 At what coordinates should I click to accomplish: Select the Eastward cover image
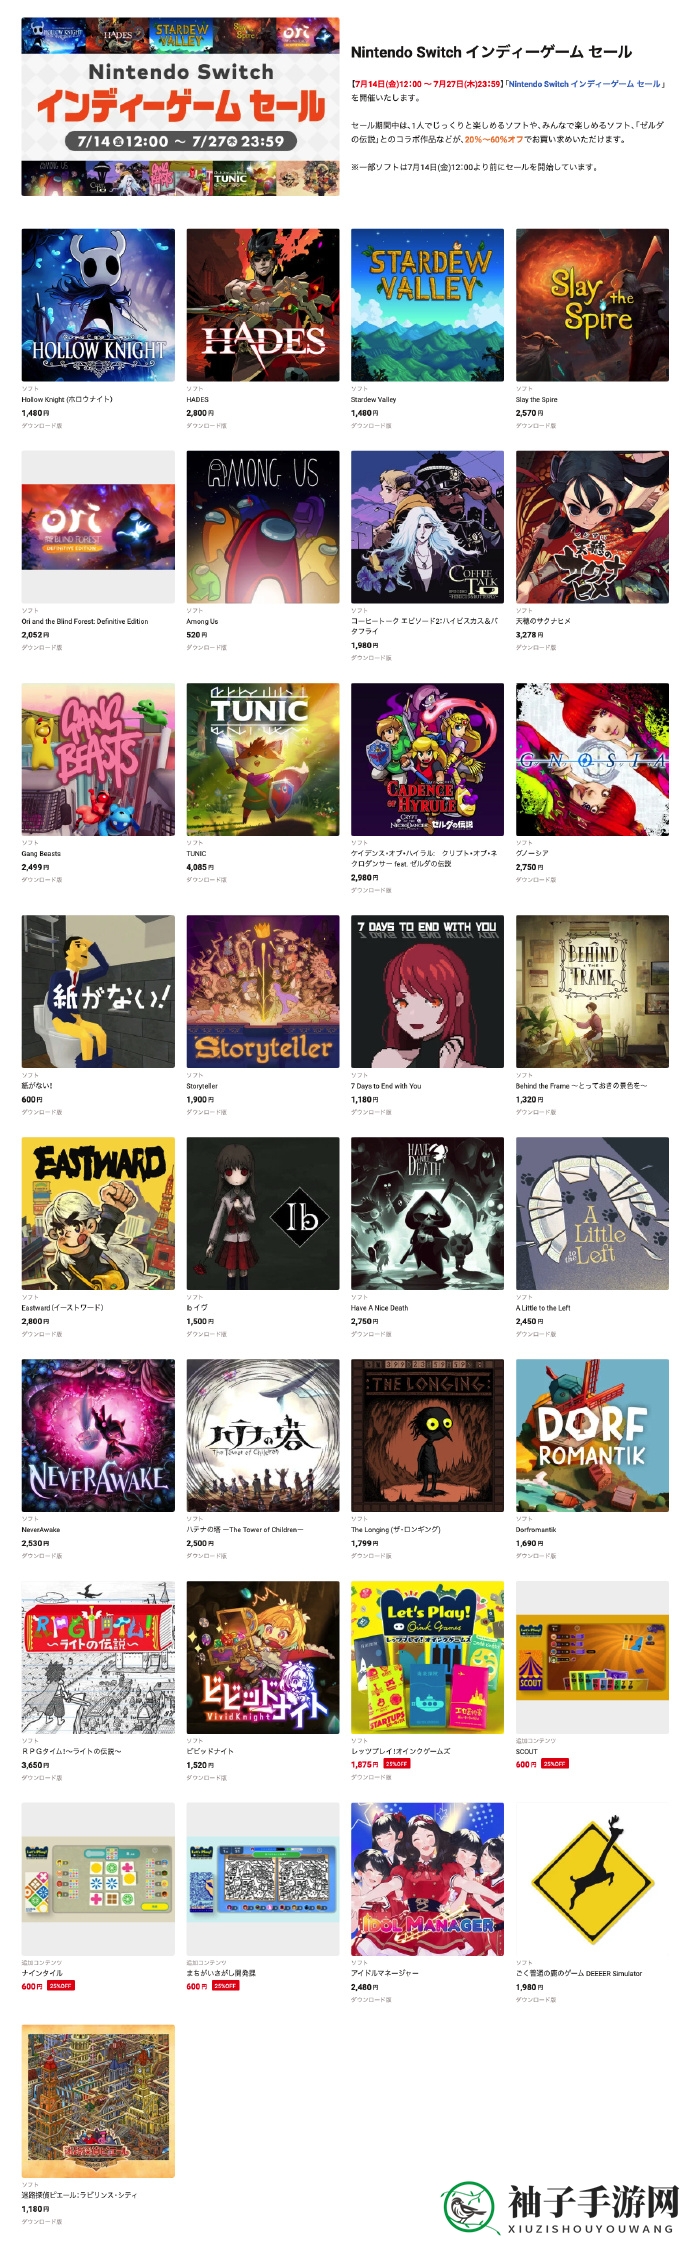[98, 1214]
